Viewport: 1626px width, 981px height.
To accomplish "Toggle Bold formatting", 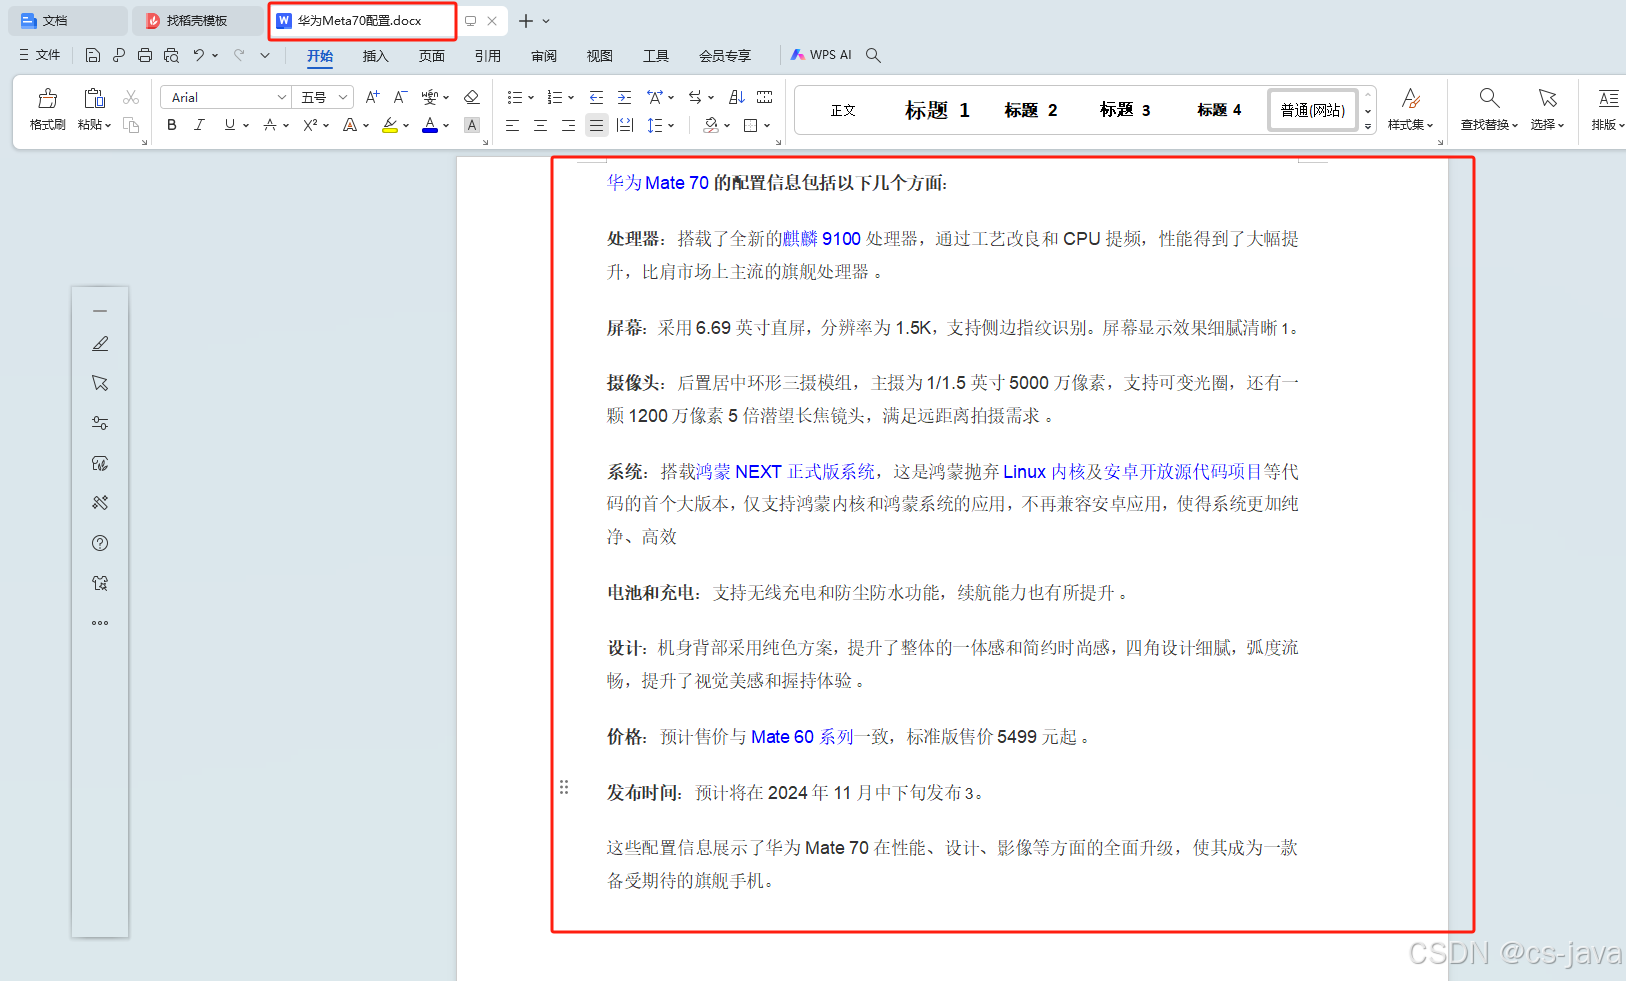I will (172, 125).
